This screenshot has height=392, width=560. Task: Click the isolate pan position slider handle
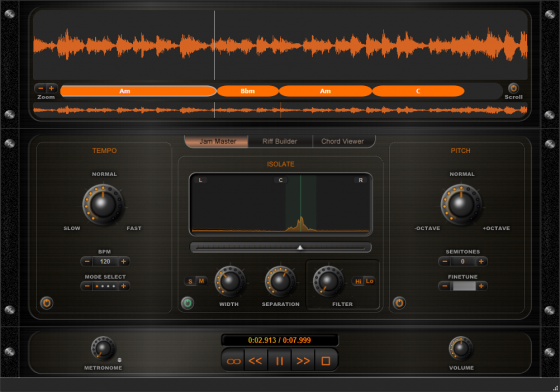(300, 247)
